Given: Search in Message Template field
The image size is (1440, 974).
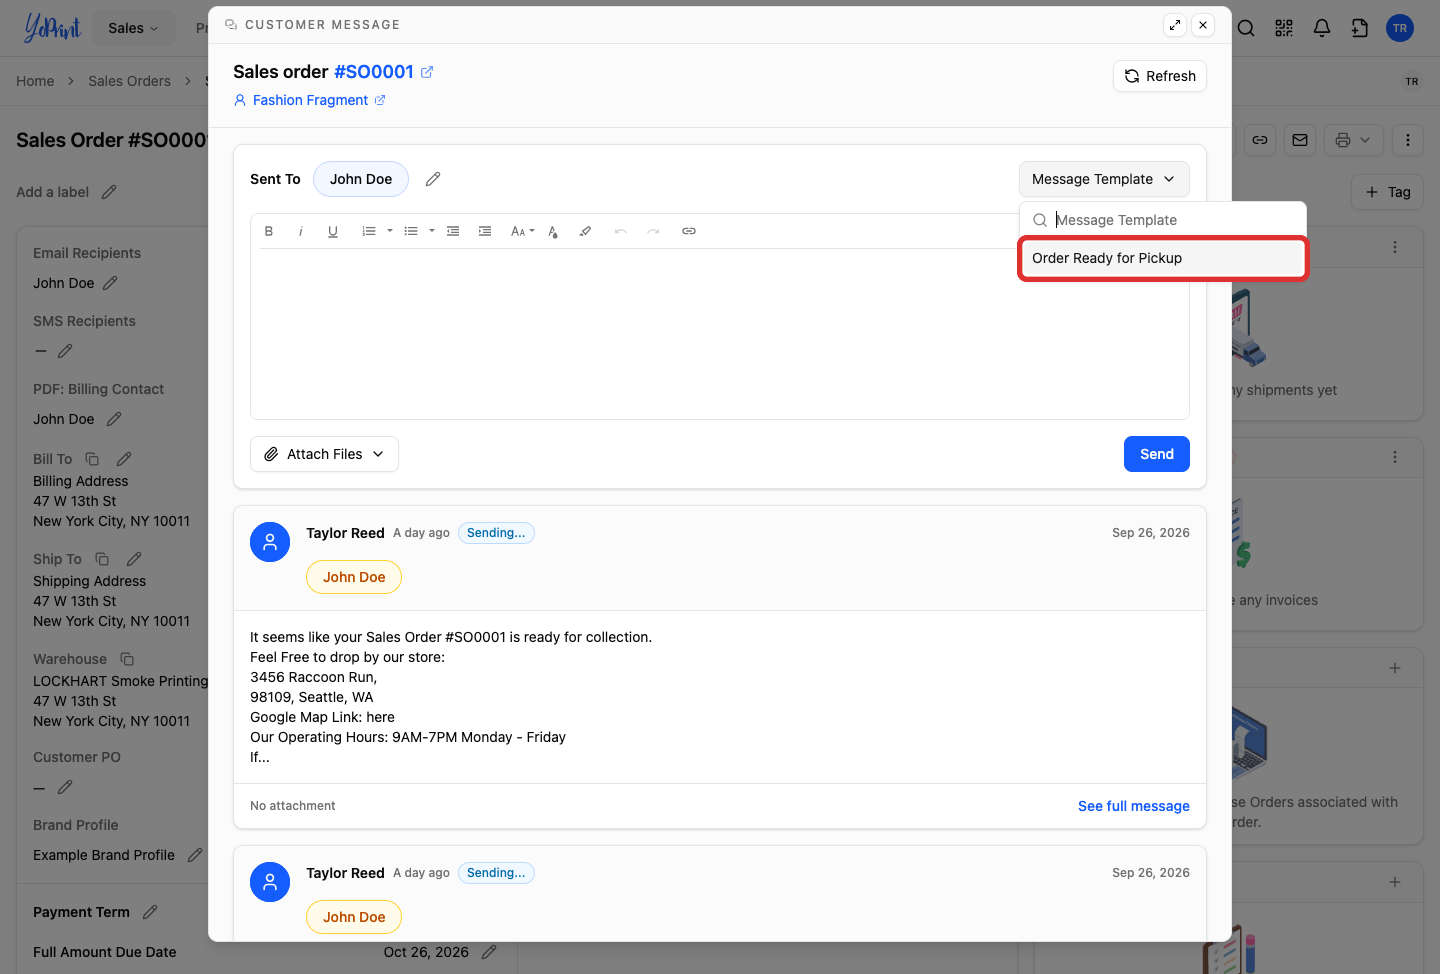Looking at the screenshot, I should pos(1163,220).
